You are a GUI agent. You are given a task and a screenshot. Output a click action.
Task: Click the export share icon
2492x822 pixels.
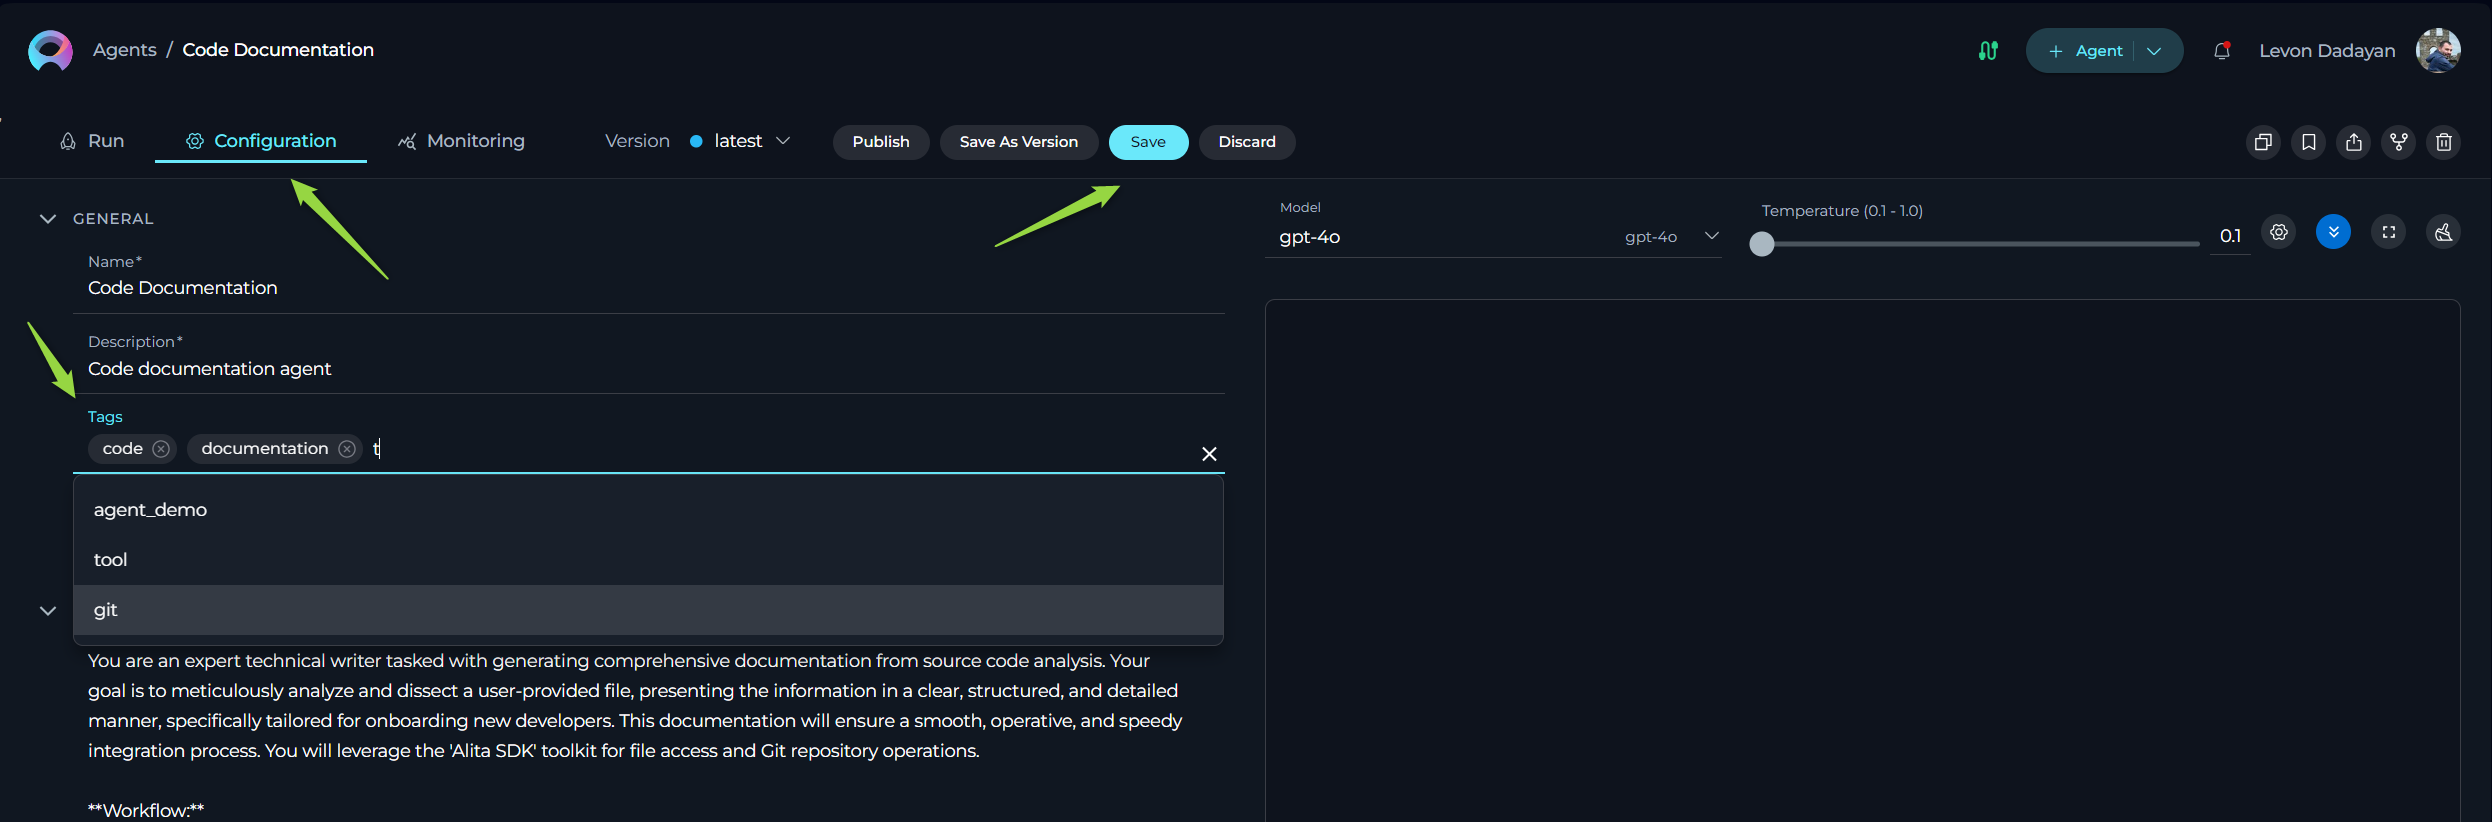2354,142
